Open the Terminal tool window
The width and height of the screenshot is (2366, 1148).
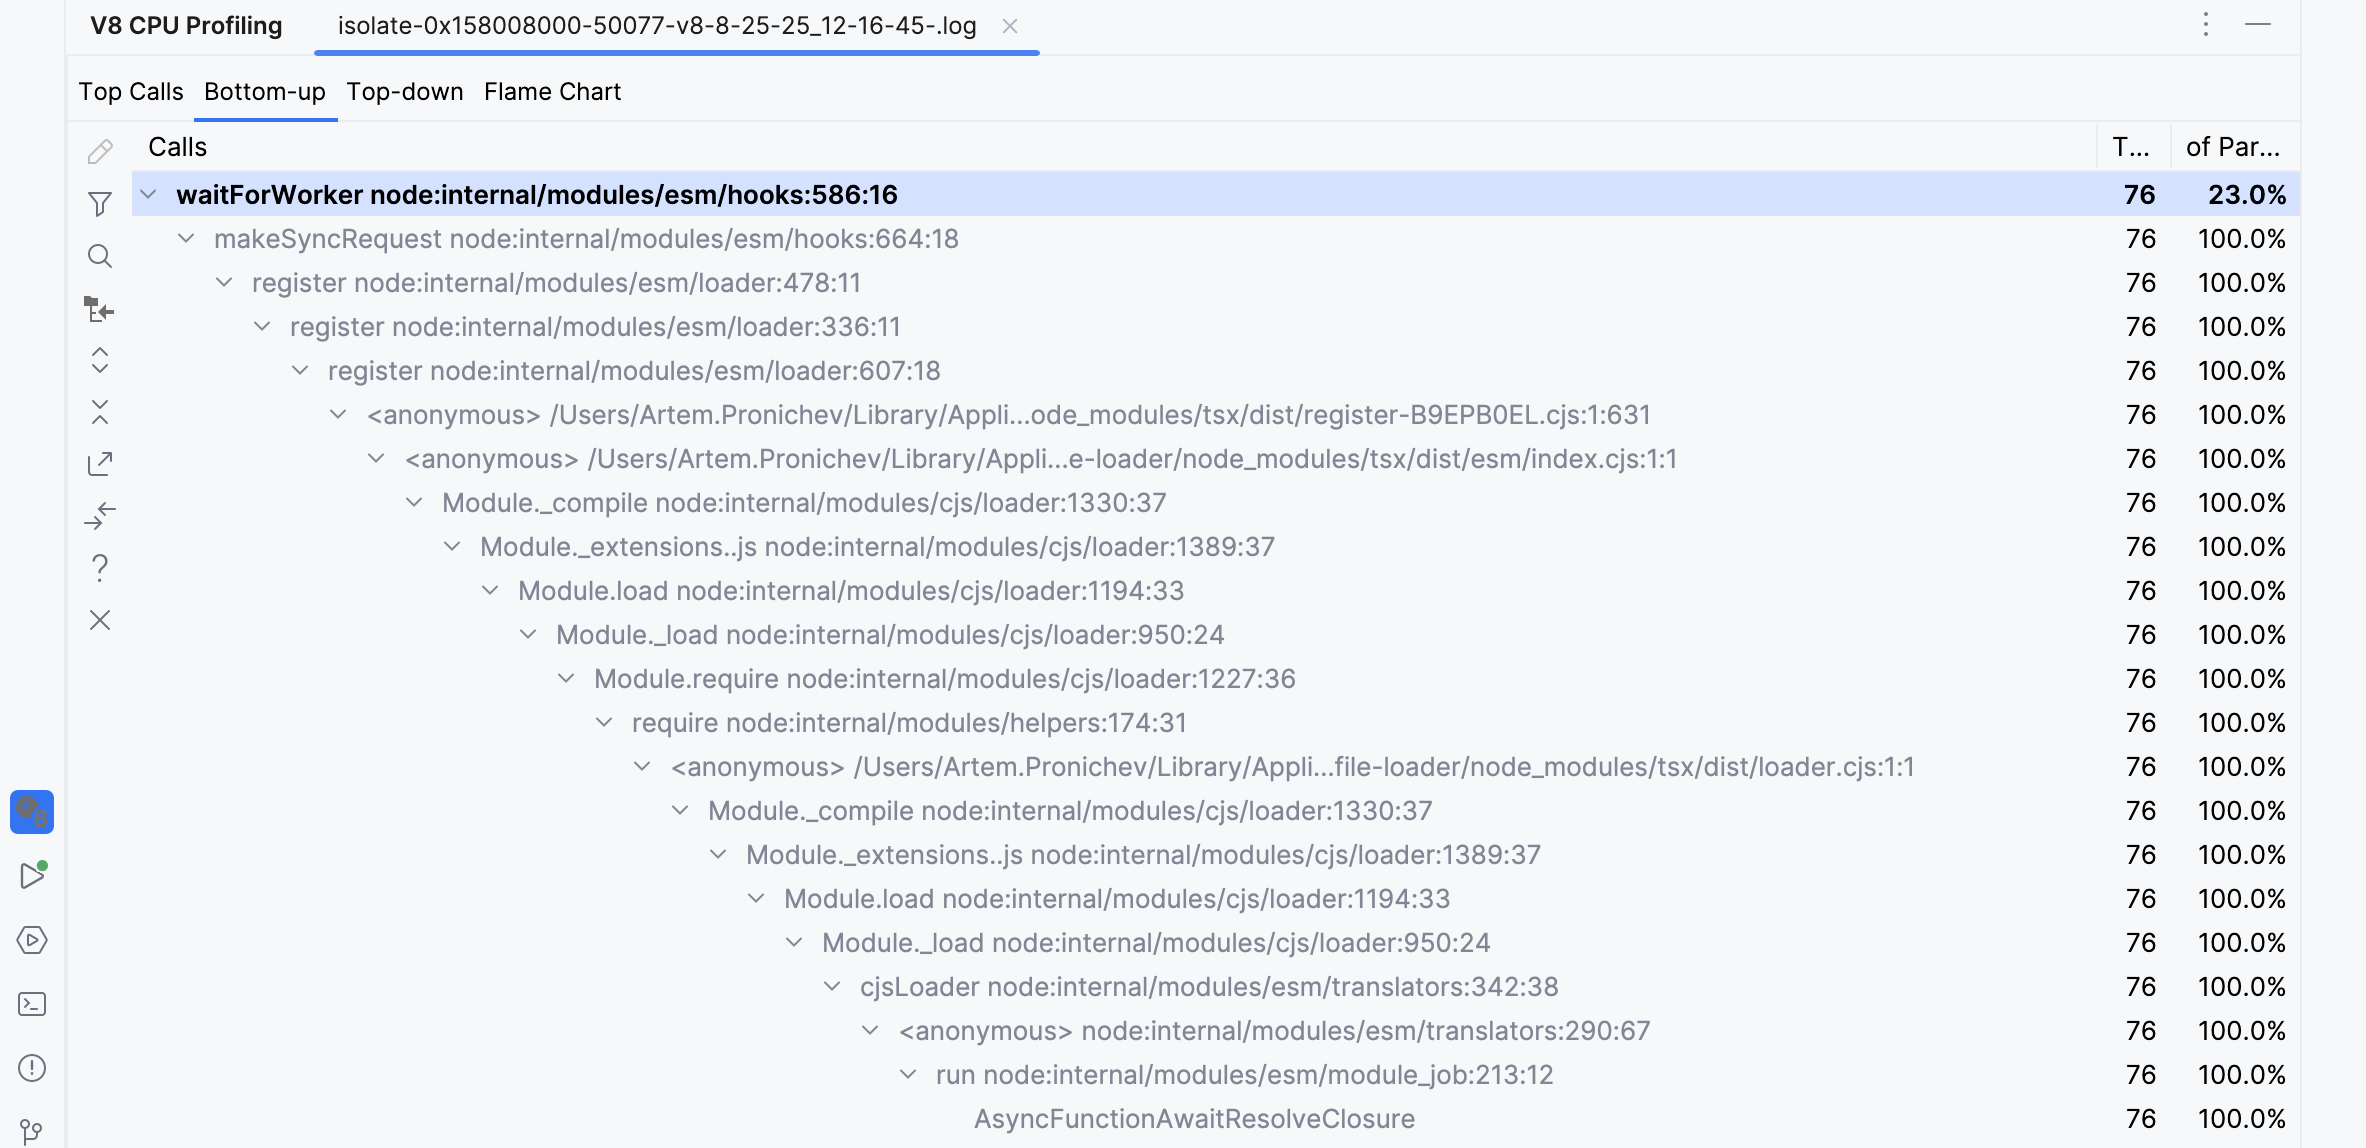tap(33, 1004)
